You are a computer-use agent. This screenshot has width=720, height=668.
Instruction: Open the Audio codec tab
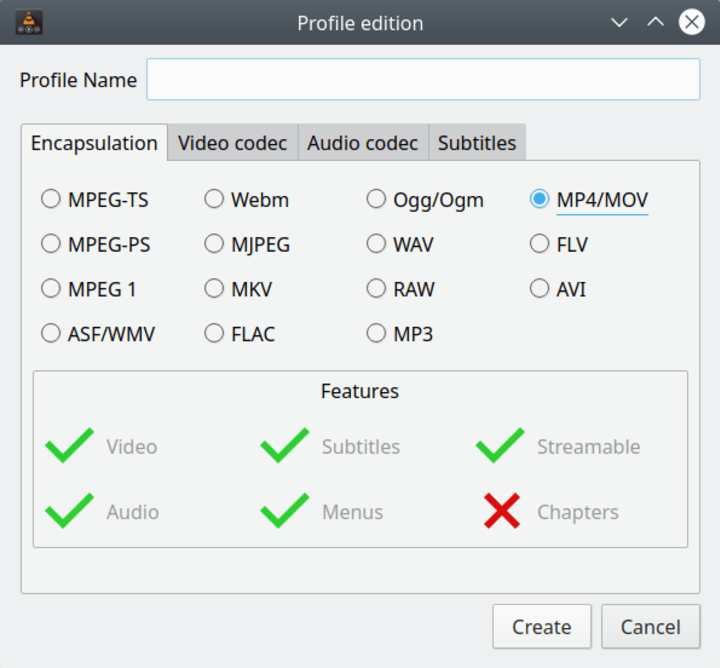tap(362, 143)
